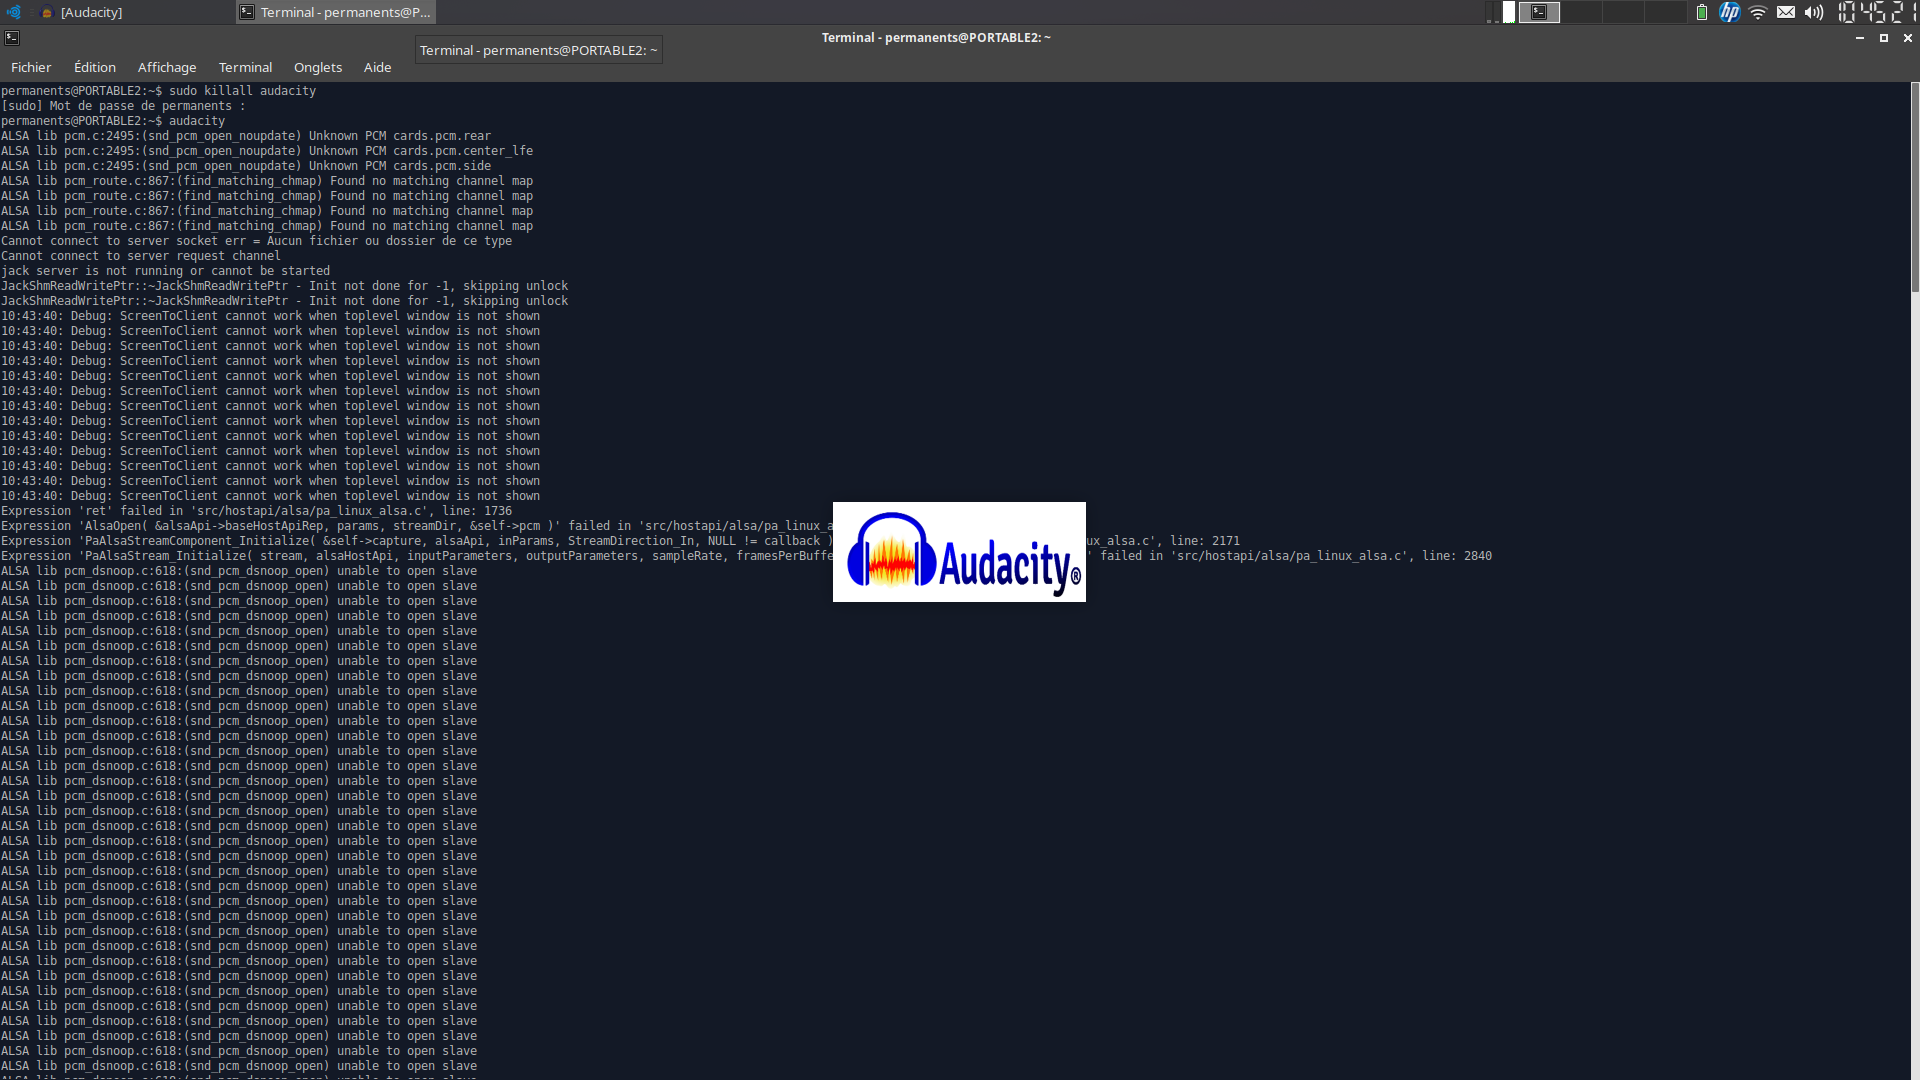Open the Édition menu

pos(95,67)
